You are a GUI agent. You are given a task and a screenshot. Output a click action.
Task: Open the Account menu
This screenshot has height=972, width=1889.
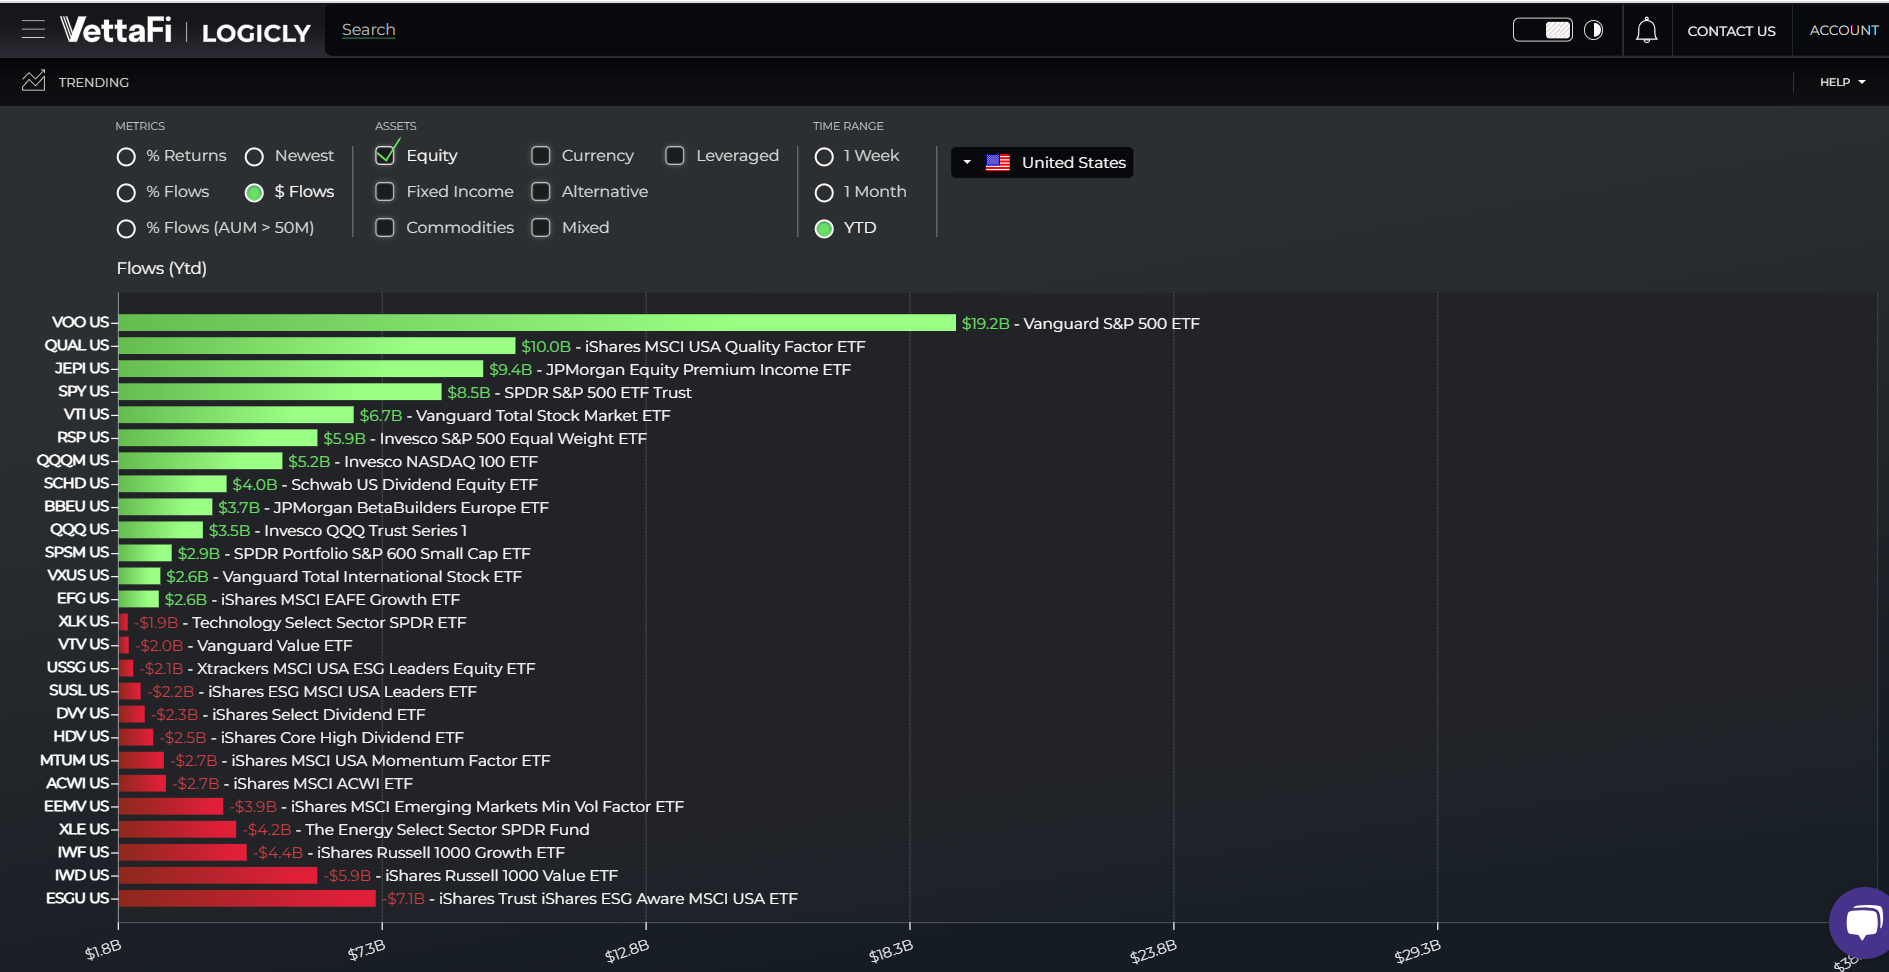coord(1843,30)
